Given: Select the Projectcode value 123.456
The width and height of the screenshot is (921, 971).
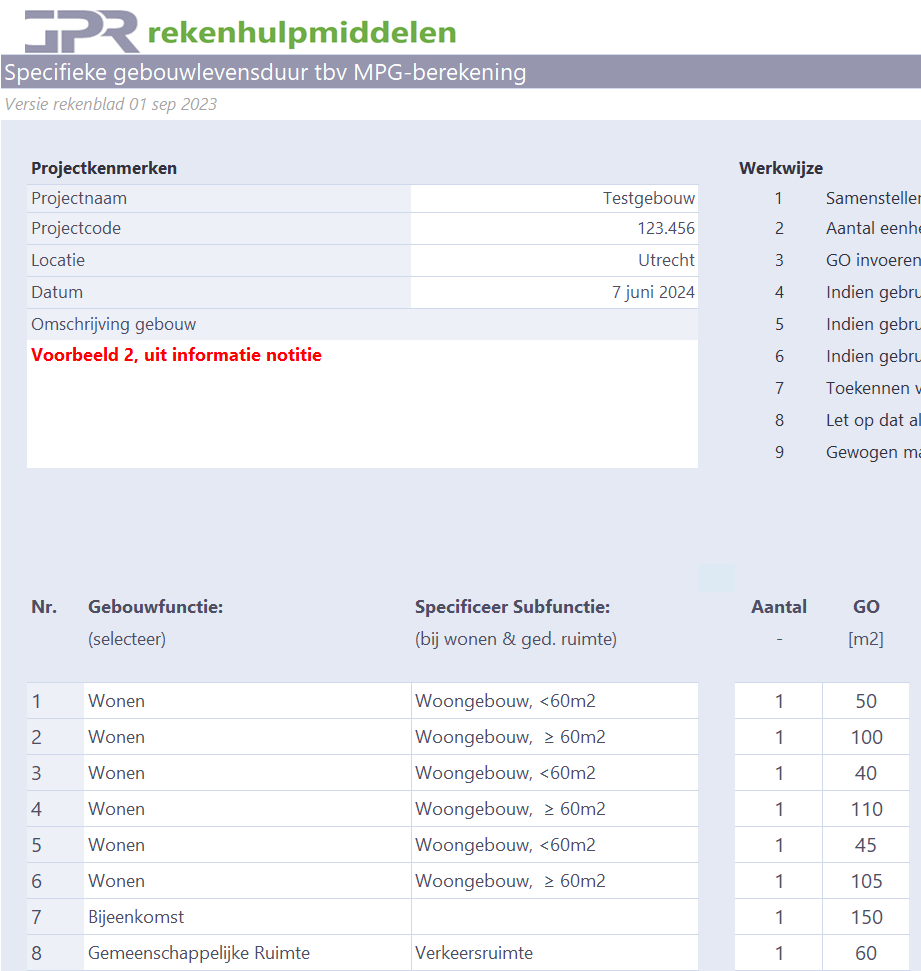Looking at the screenshot, I should 554,229.
